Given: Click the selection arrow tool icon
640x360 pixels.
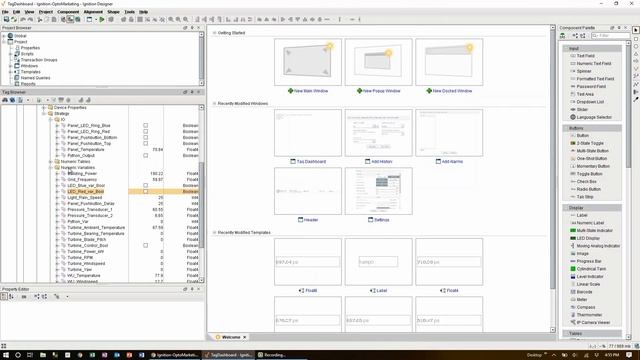Looking at the screenshot, I should point(636,30).
